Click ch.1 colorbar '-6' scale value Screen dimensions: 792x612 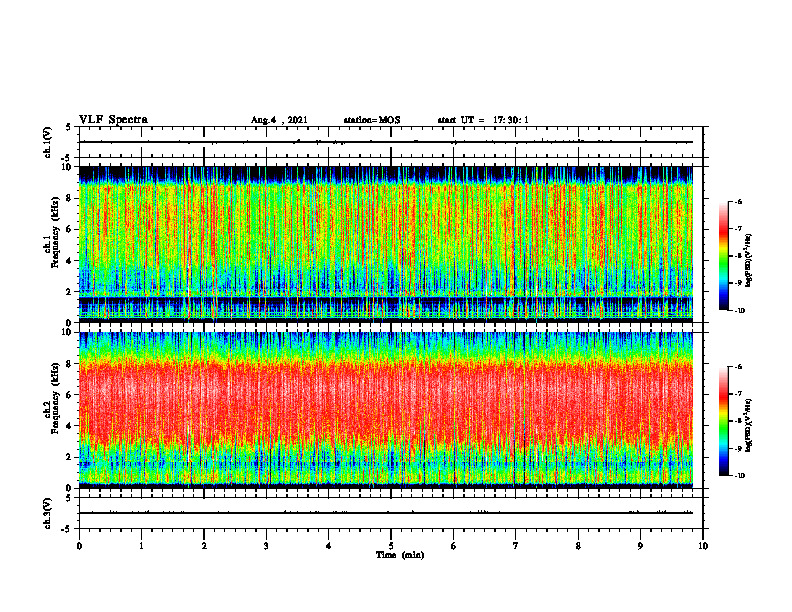(x=739, y=202)
